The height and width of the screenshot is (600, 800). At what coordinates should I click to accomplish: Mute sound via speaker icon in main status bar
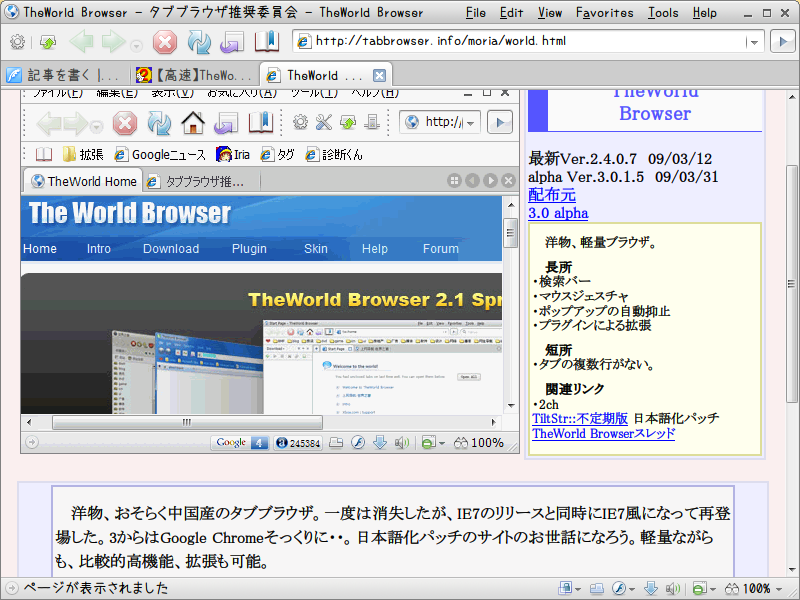673,588
